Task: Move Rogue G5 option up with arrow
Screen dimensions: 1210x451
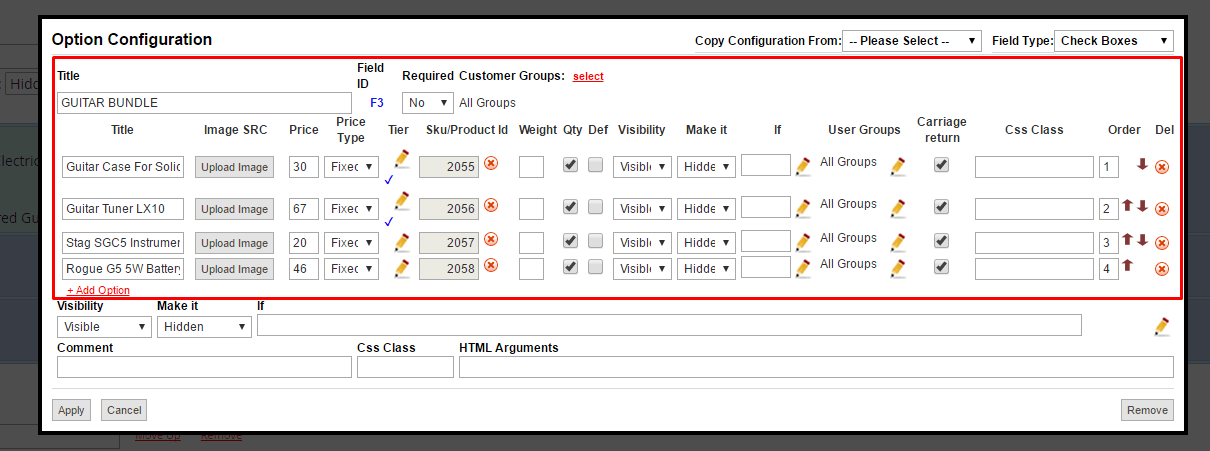Action: click(1127, 265)
